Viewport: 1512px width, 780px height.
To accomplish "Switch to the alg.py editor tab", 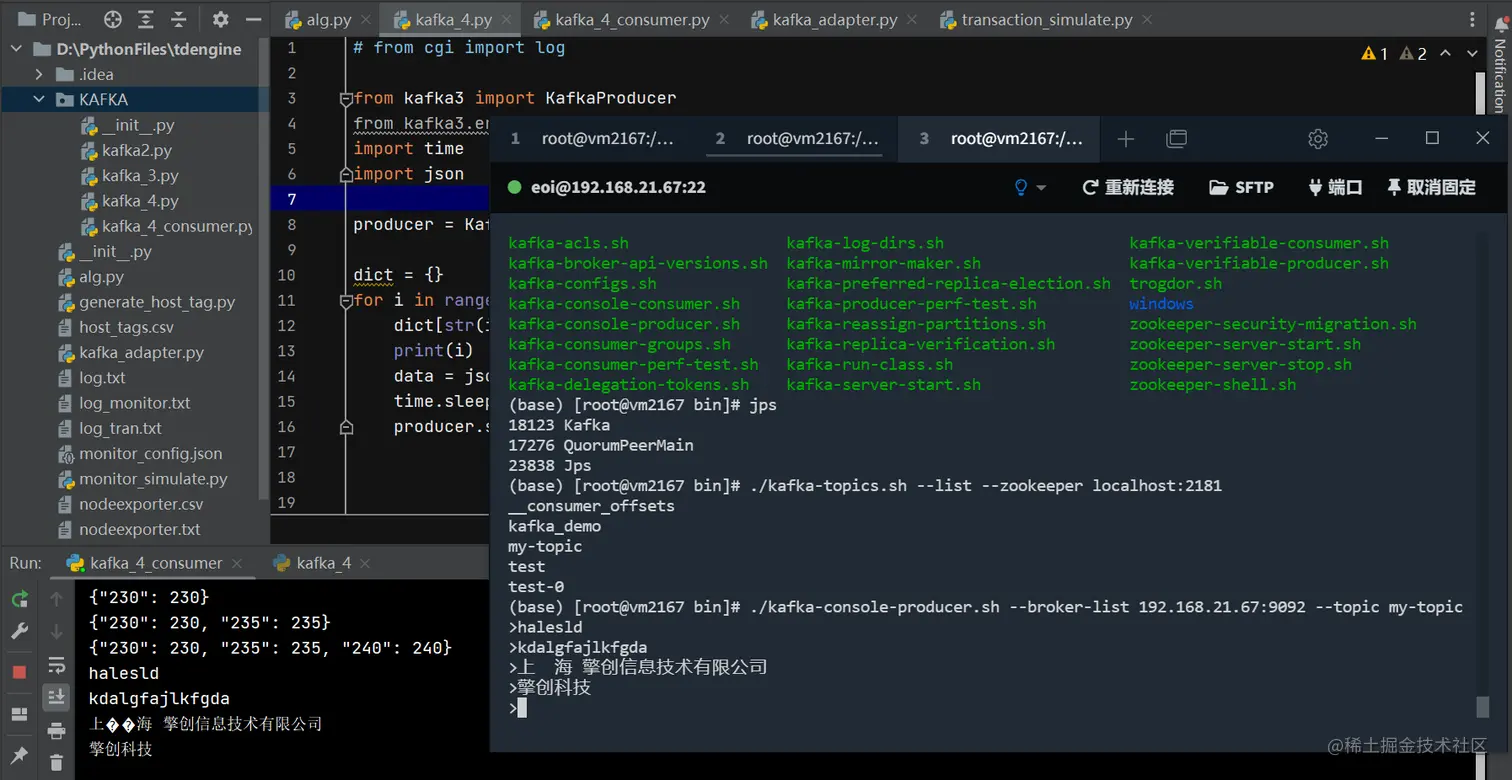I will coord(327,20).
